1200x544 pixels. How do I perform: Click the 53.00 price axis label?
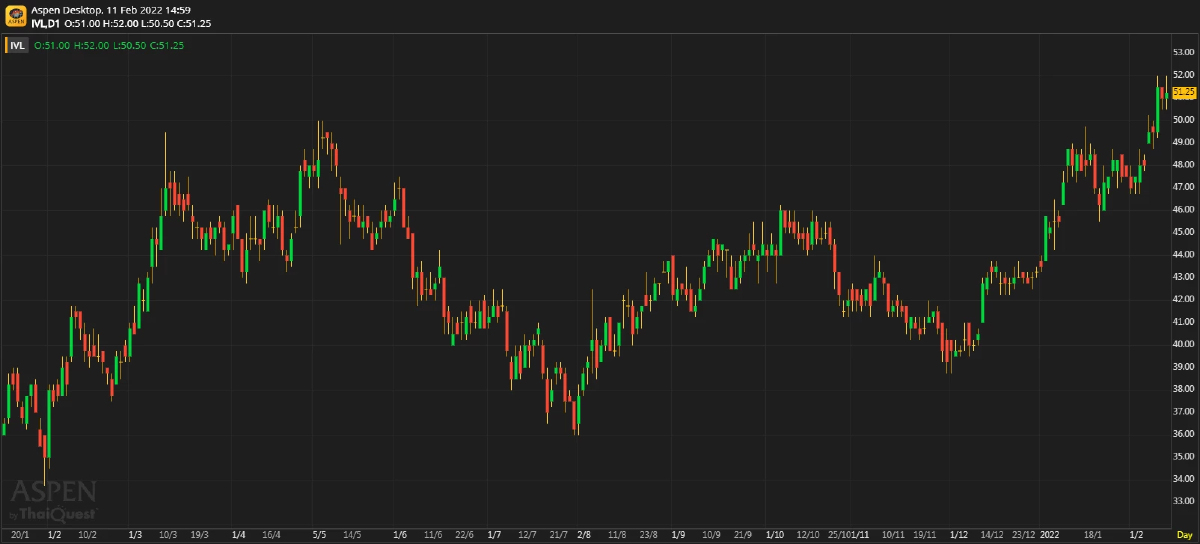pos(1184,52)
